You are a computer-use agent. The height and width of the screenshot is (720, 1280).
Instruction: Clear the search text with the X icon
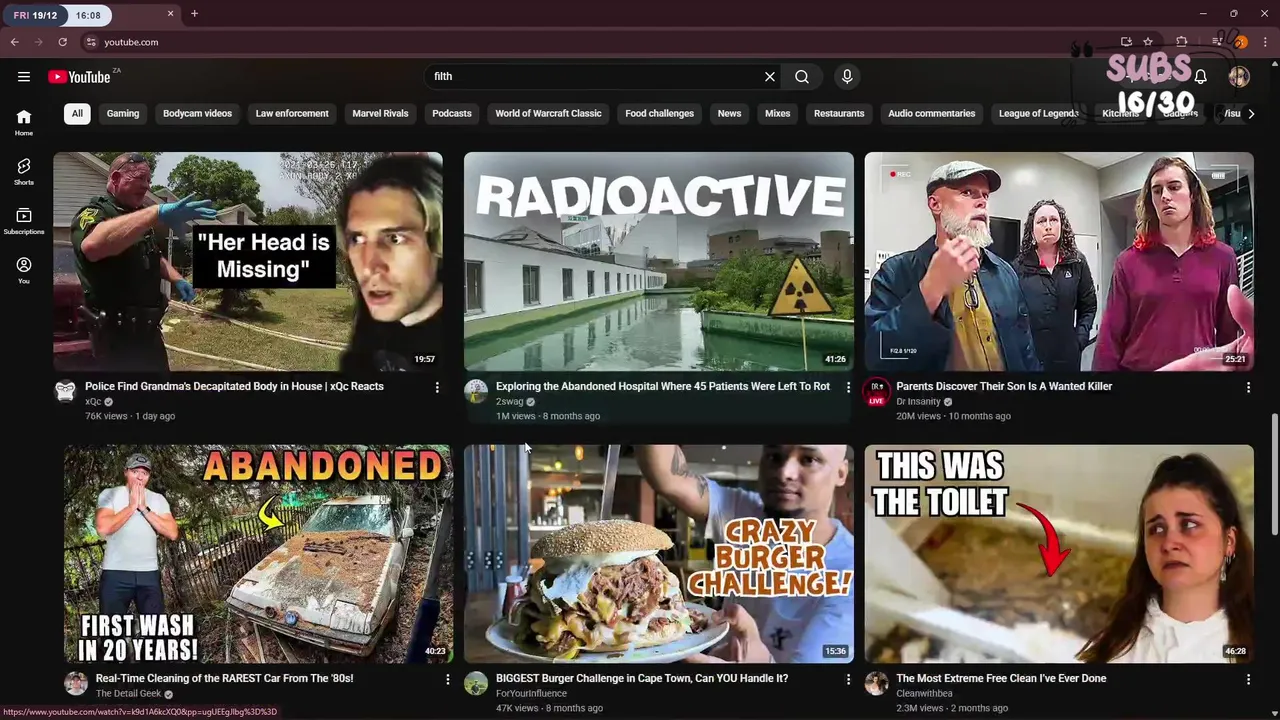click(x=770, y=77)
